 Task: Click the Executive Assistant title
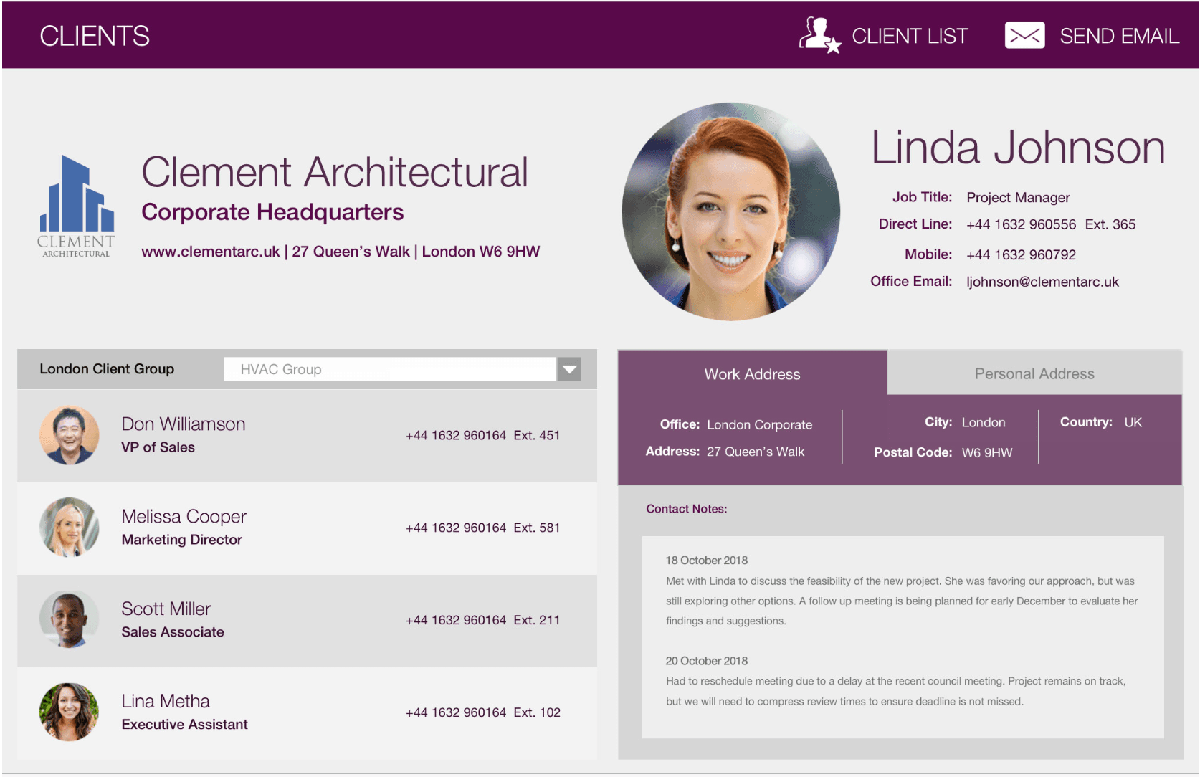pos(185,724)
